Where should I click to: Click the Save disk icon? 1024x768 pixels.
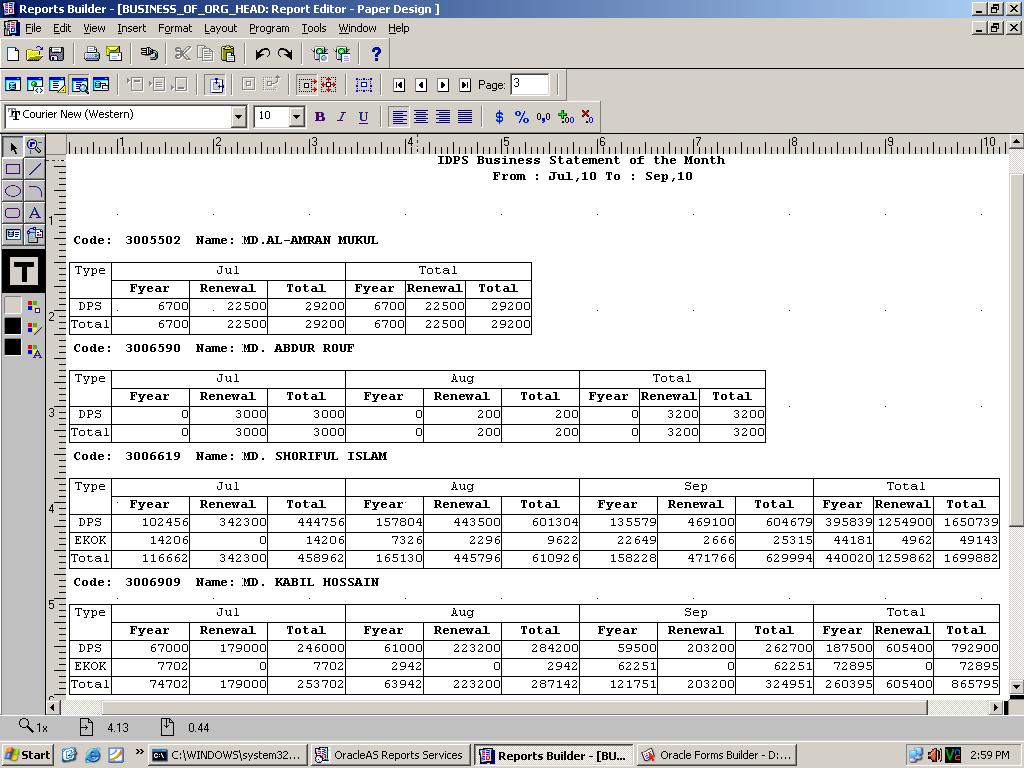[56, 54]
